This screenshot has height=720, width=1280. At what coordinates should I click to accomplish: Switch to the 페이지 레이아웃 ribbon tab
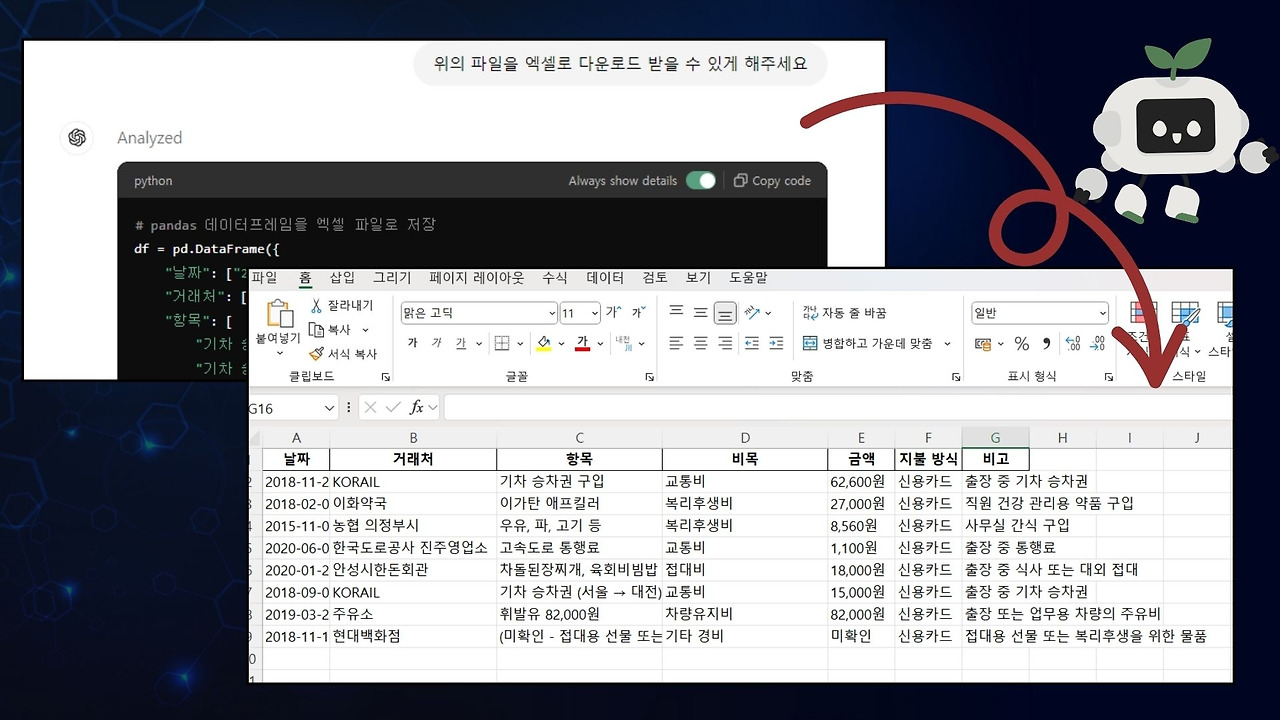point(477,278)
